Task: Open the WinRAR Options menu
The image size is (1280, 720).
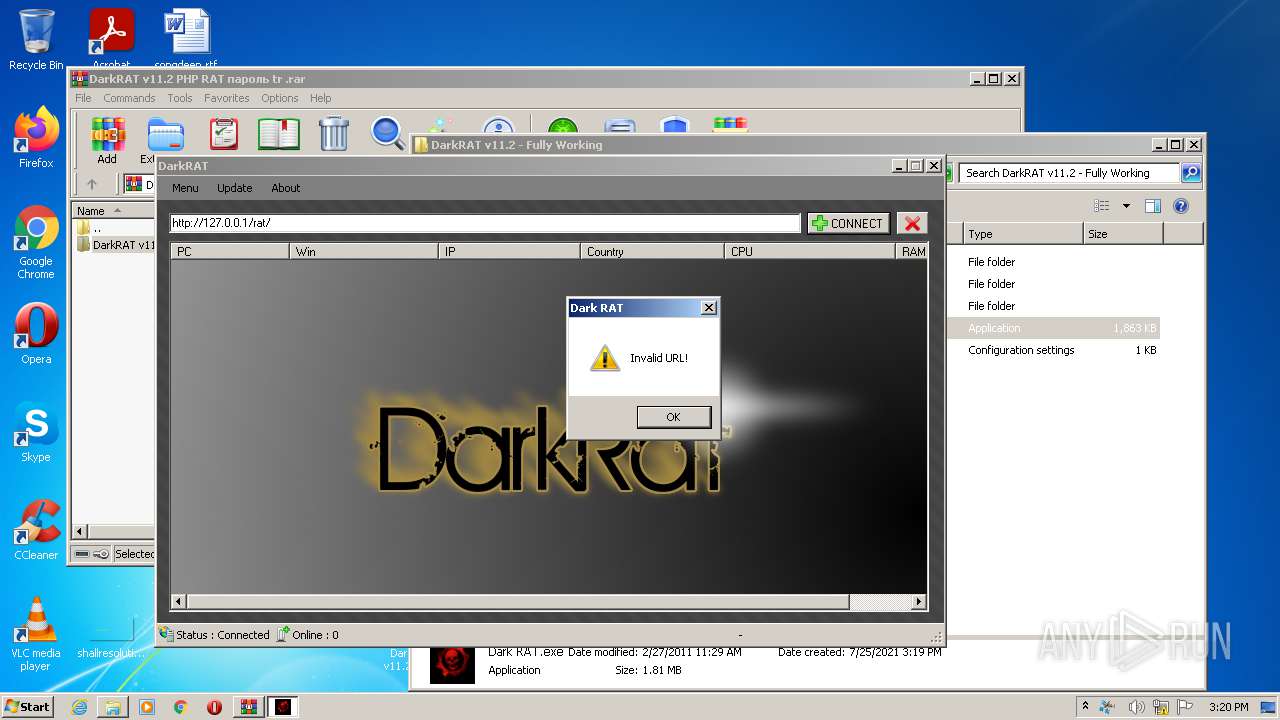Action: (x=280, y=98)
